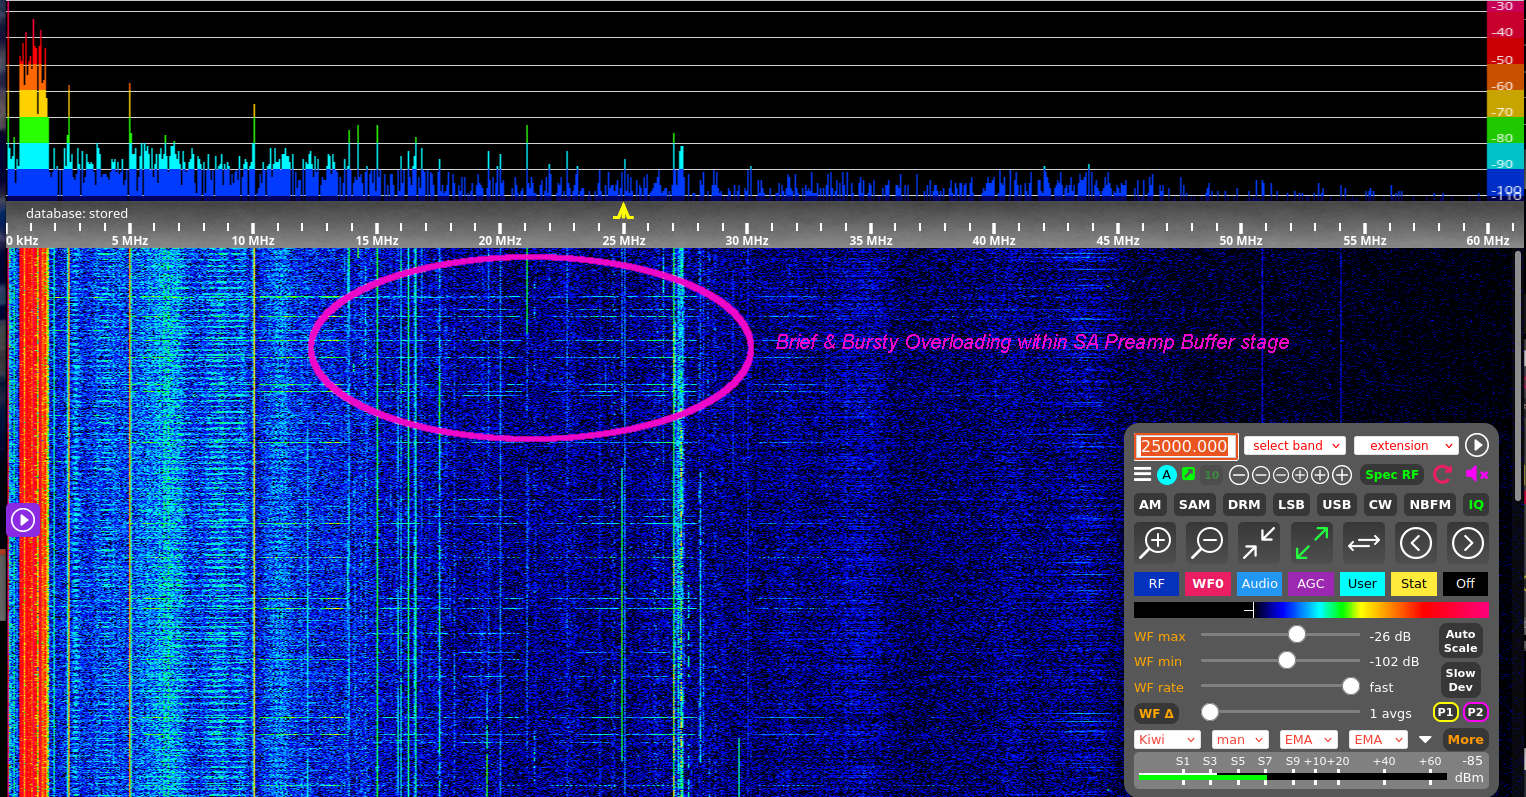Click the largest minus frequency step button
The height and width of the screenshot is (797, 1526).
[1239, 475]
